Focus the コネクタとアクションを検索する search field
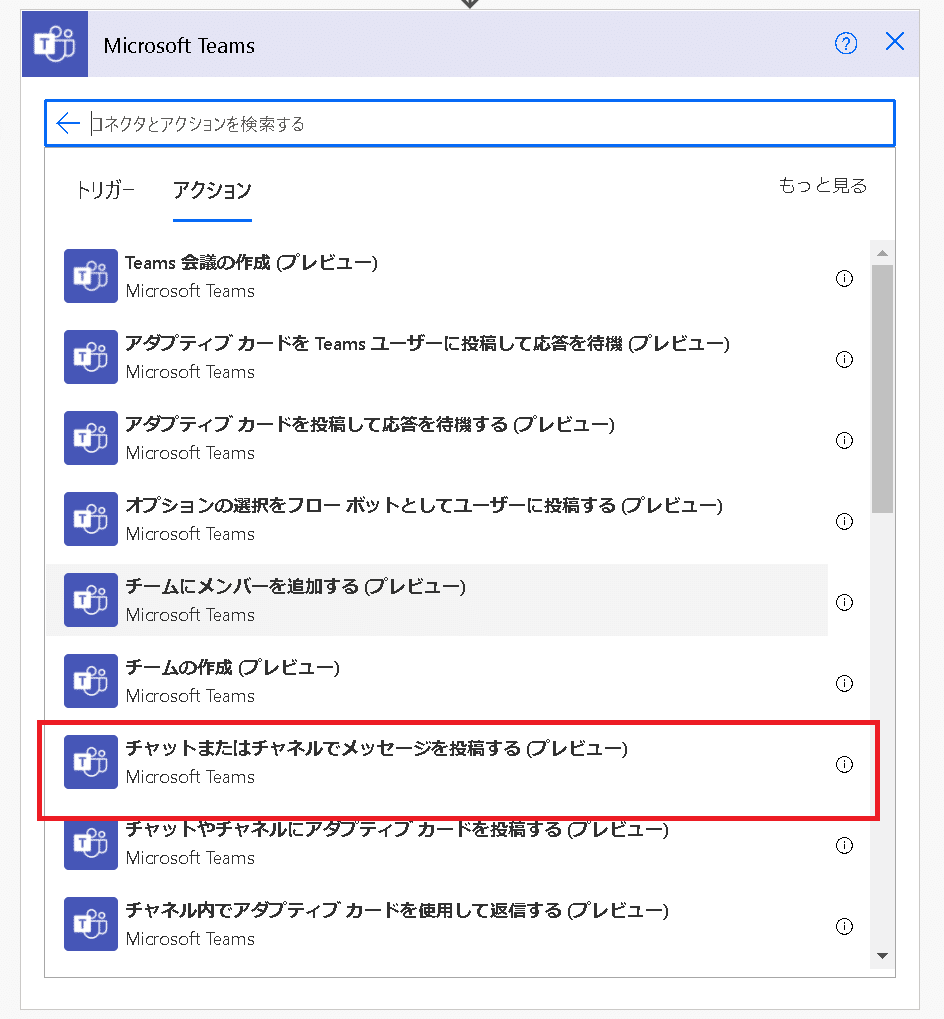This screenshot has height=1019, width=944. click(470, 123)
